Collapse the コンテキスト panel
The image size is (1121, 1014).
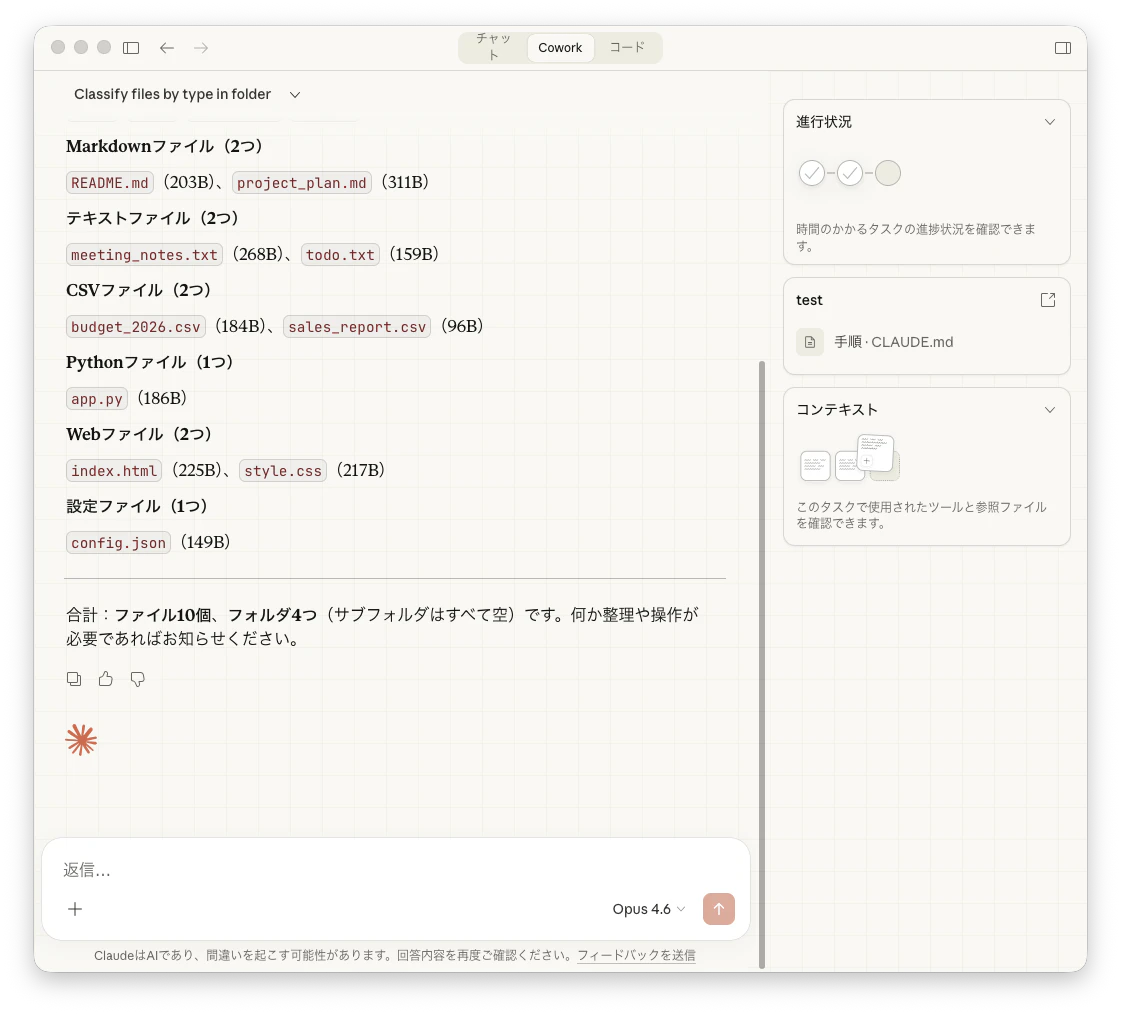(1050, 410)
